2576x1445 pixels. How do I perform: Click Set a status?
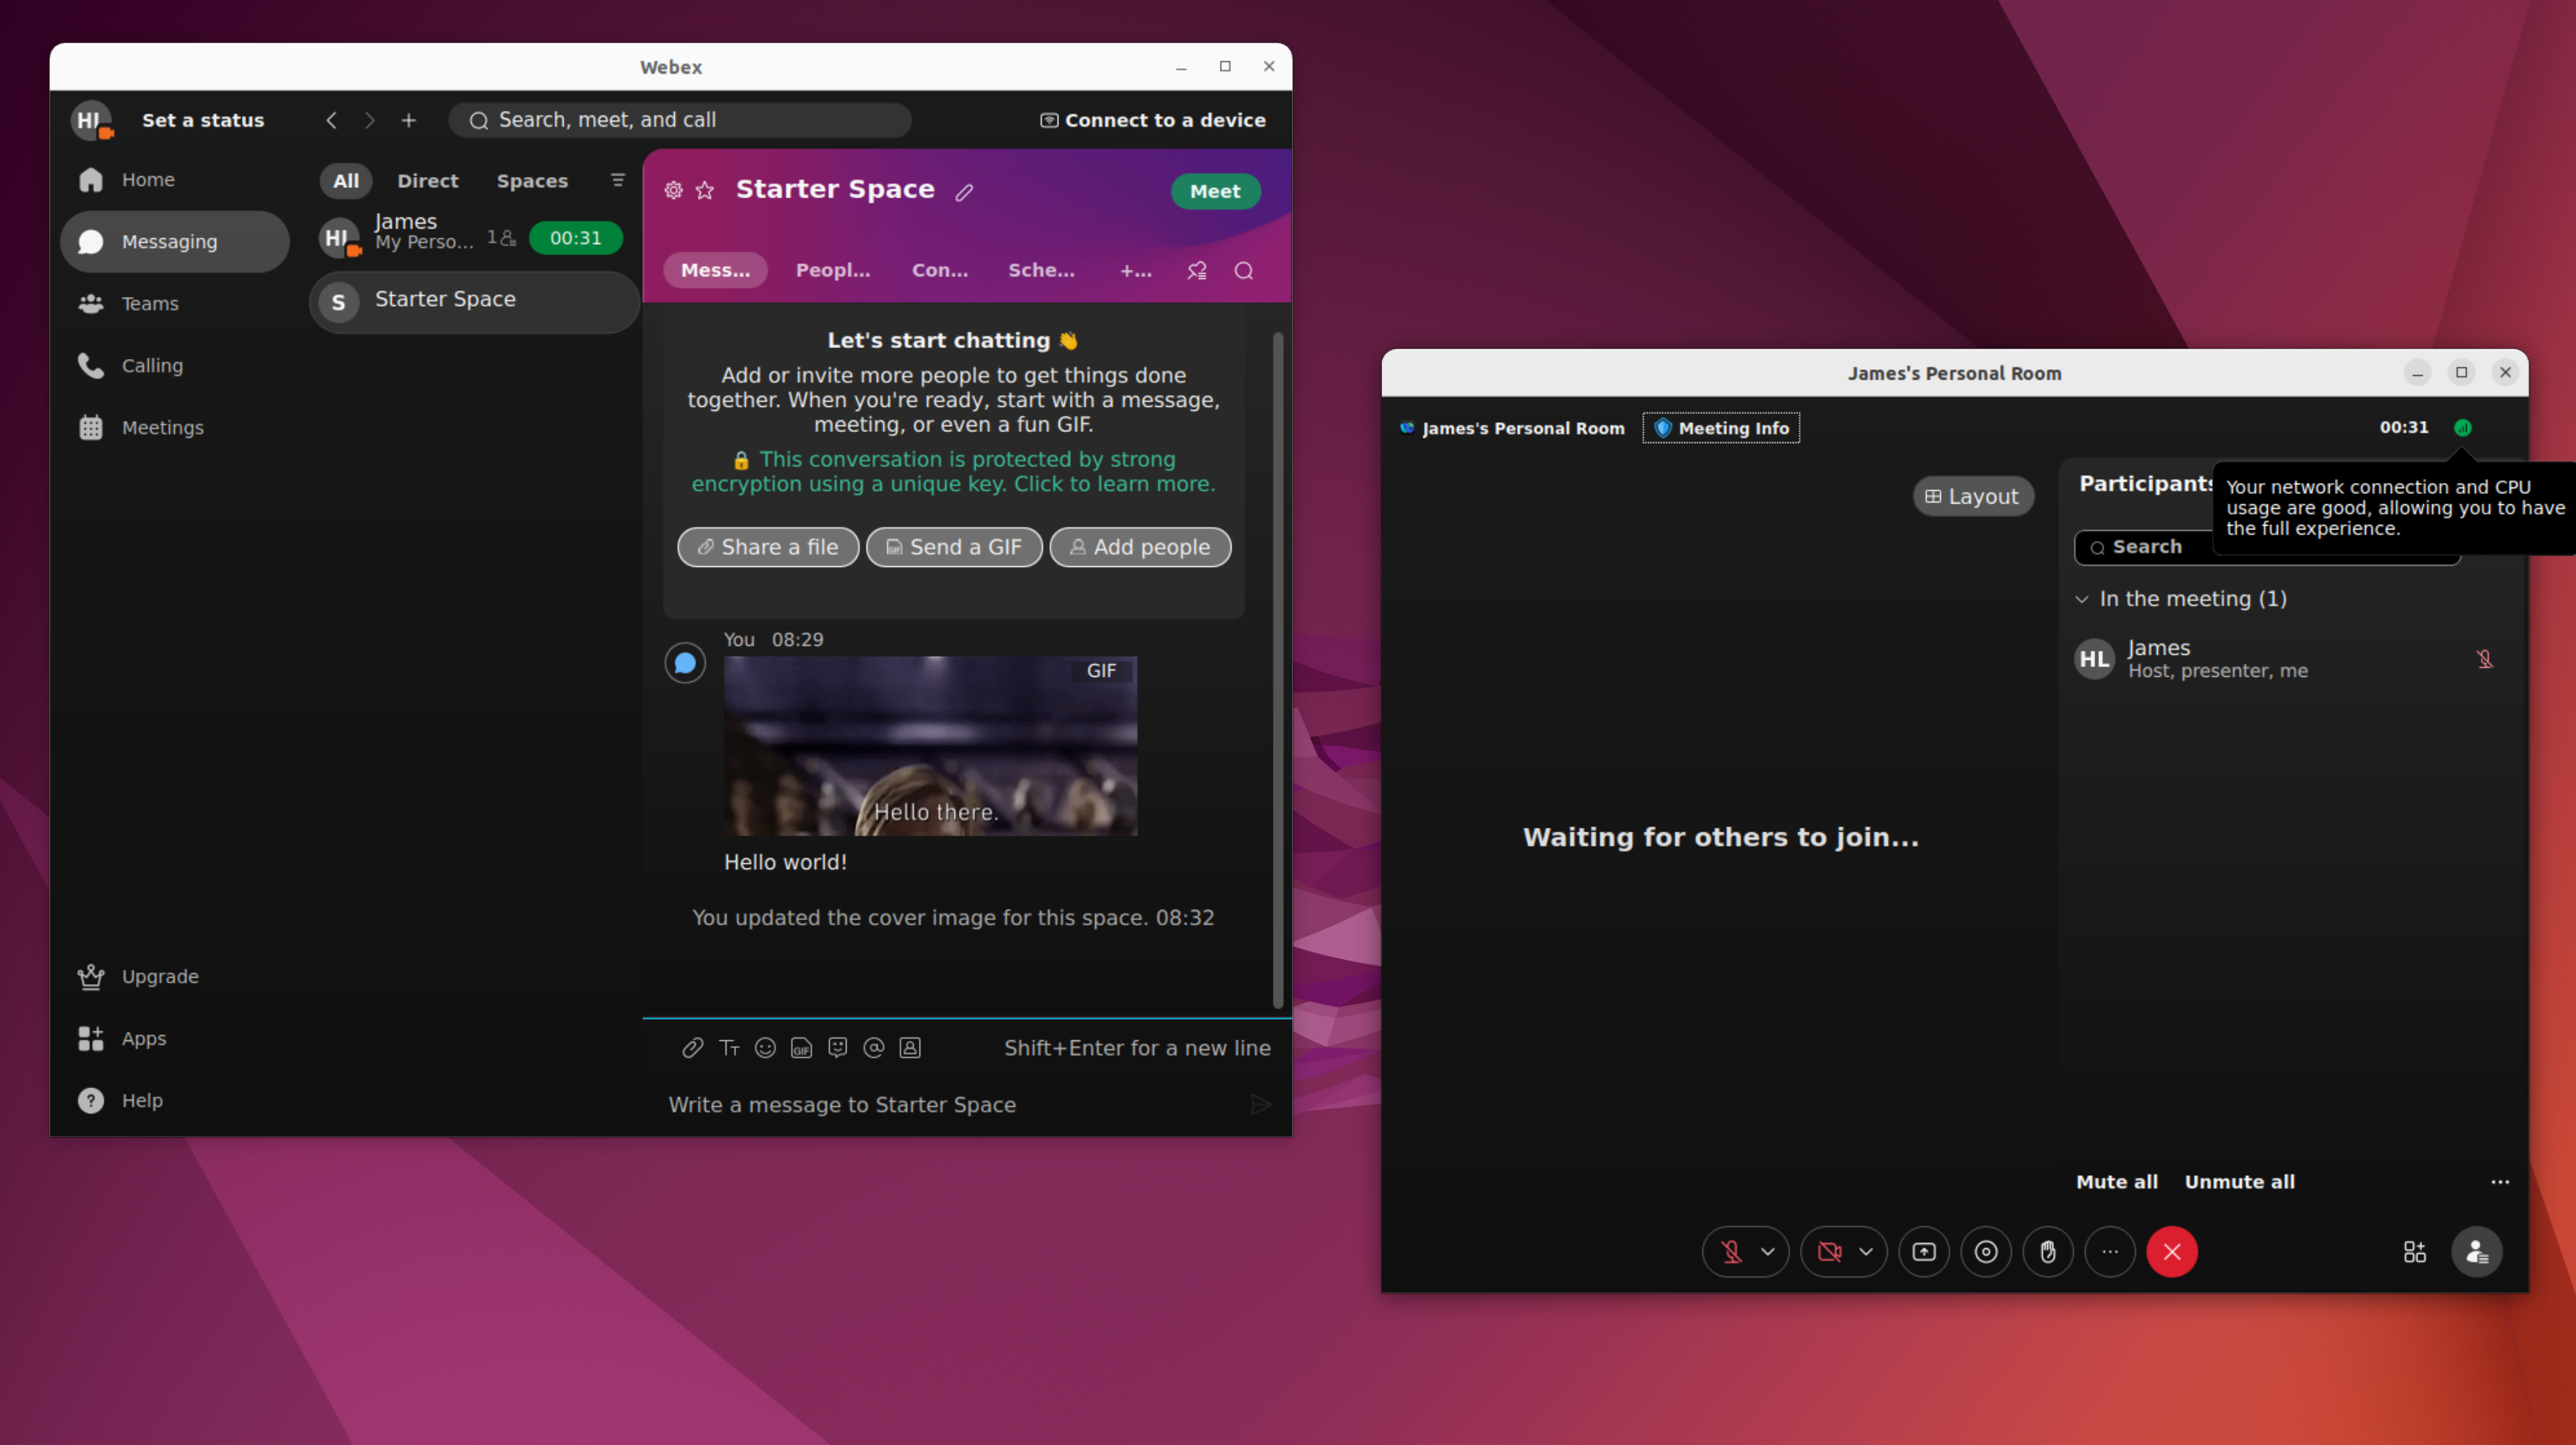(203, 120)
